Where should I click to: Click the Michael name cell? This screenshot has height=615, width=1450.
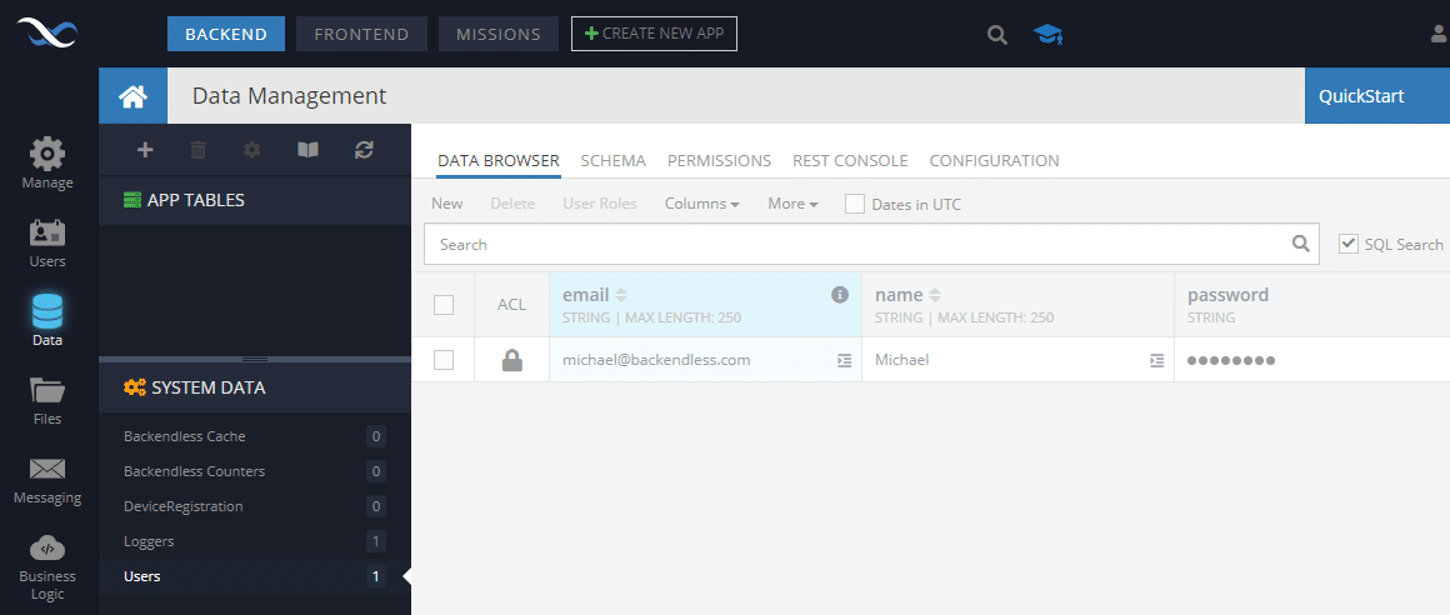pyautogui.click(x=1018, y=360)
